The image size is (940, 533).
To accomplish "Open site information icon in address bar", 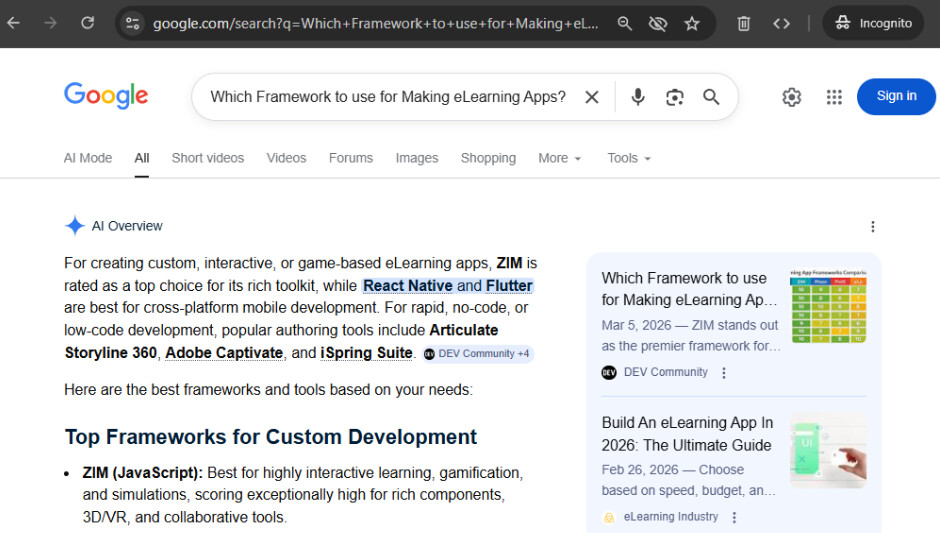I will pyautogui.click(x=133, y=23).
